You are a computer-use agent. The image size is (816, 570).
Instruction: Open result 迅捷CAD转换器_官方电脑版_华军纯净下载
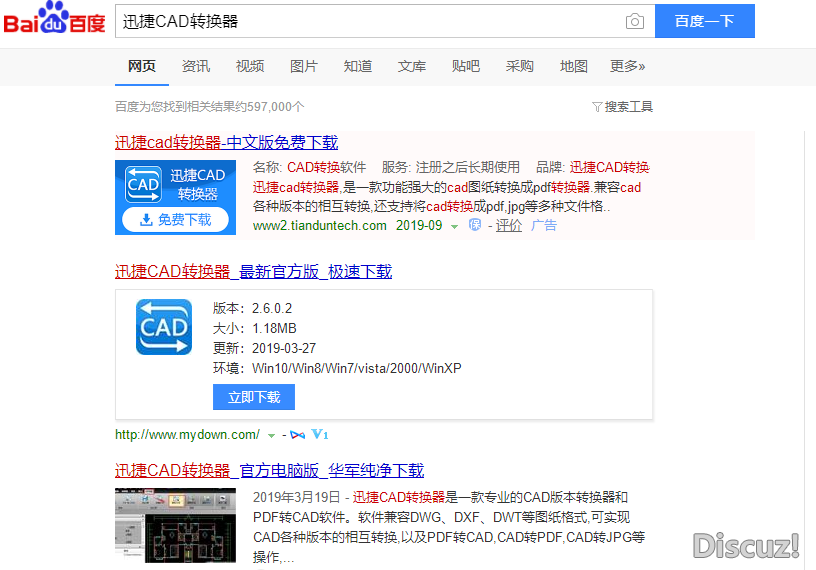(x=269, y=470)
